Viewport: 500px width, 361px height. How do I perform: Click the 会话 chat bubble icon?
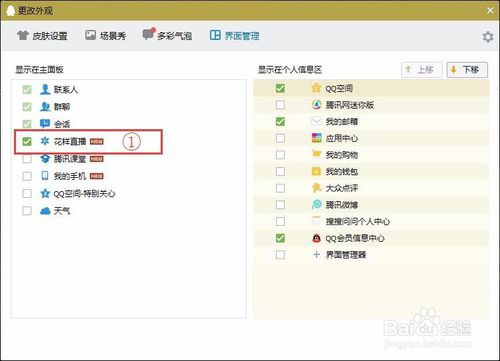45,124
